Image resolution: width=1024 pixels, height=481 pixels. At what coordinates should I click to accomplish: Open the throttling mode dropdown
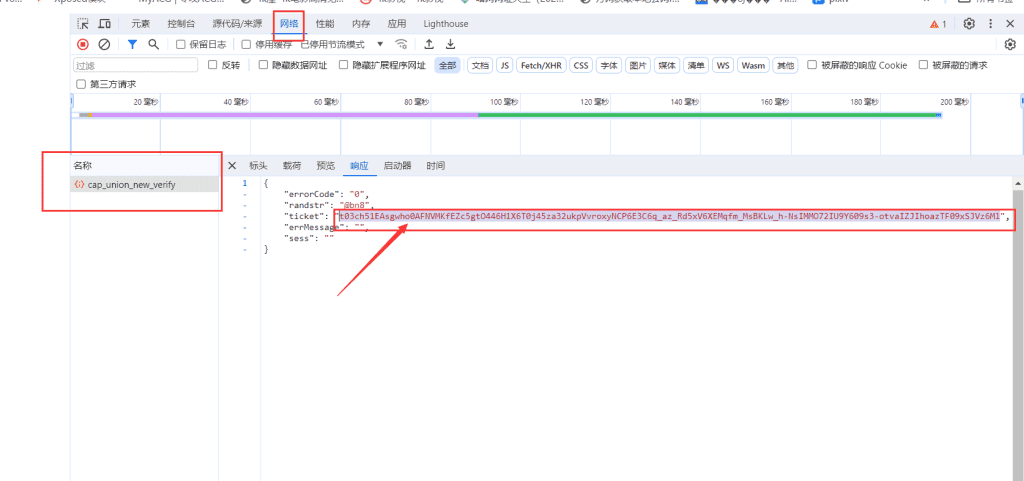point(379,44)
